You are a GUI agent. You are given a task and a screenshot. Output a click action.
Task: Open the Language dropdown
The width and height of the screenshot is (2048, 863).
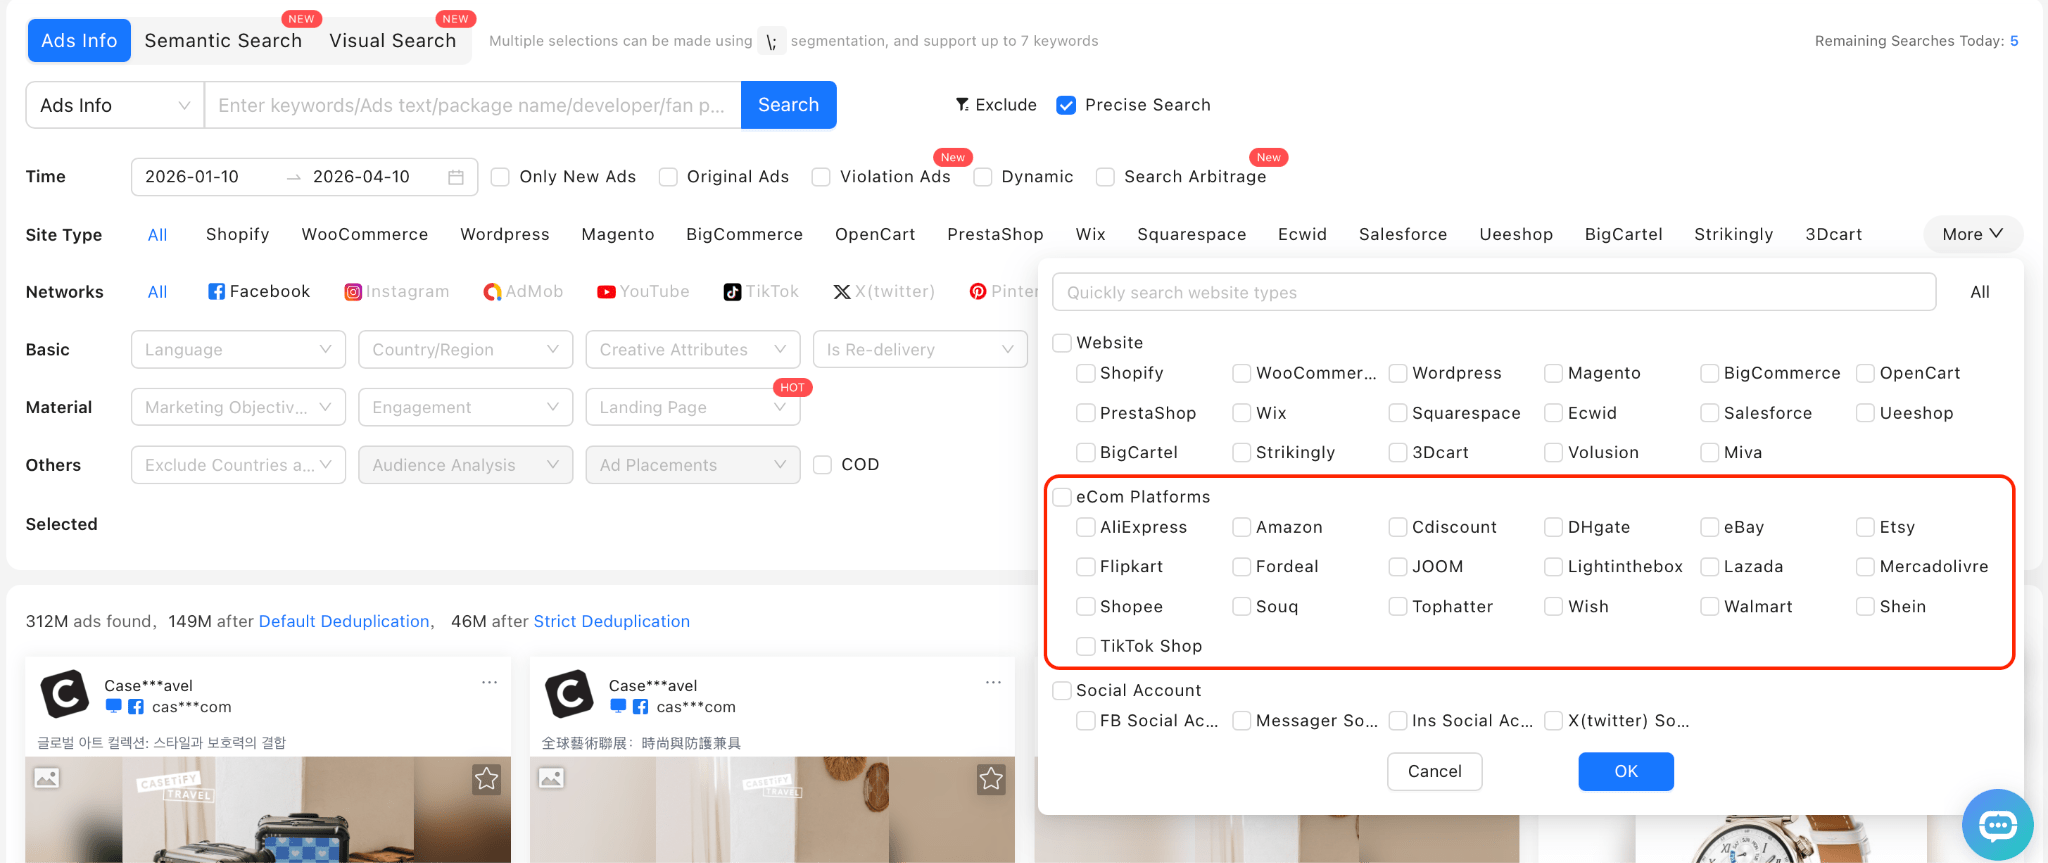tap(238, 350)
